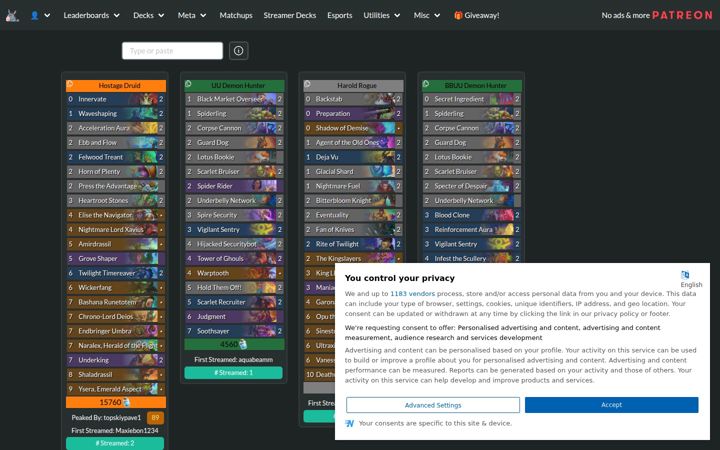Click the dust icon next to 4560

coord(243,344)
